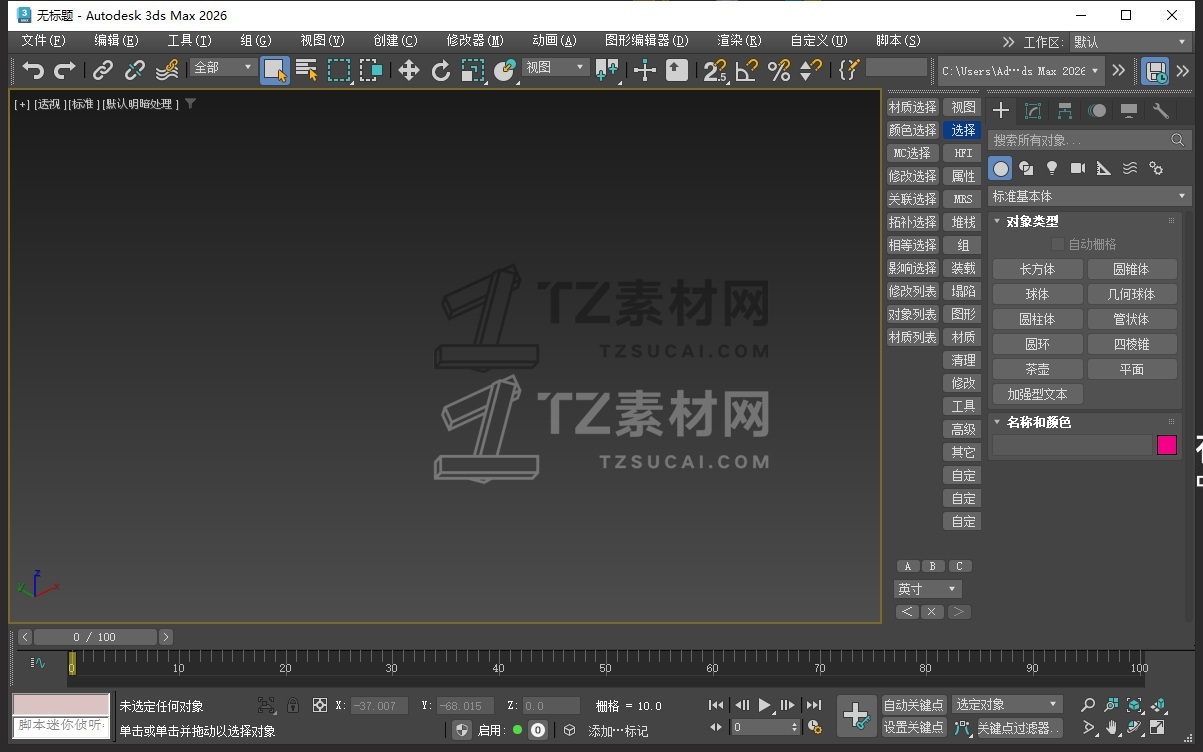The width and height of the screenshot is (1203, 752).
Task: Click the Bind to Space Warp icon
Action: [167, 70]
